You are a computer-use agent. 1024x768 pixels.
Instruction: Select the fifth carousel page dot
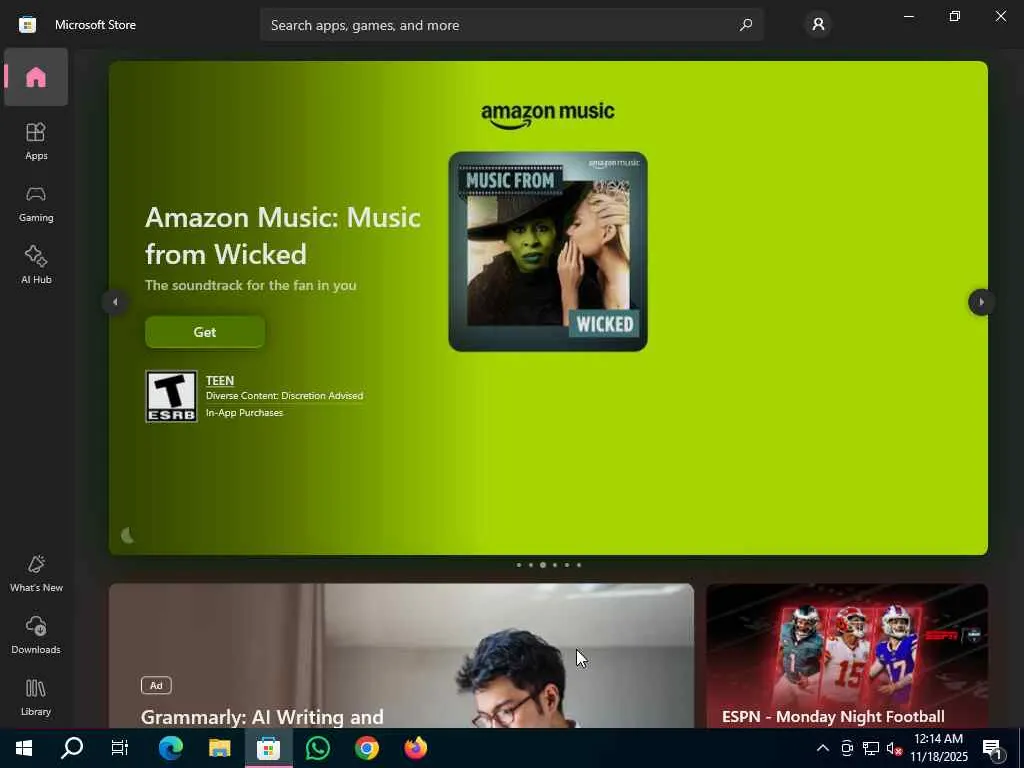point(566,565)
